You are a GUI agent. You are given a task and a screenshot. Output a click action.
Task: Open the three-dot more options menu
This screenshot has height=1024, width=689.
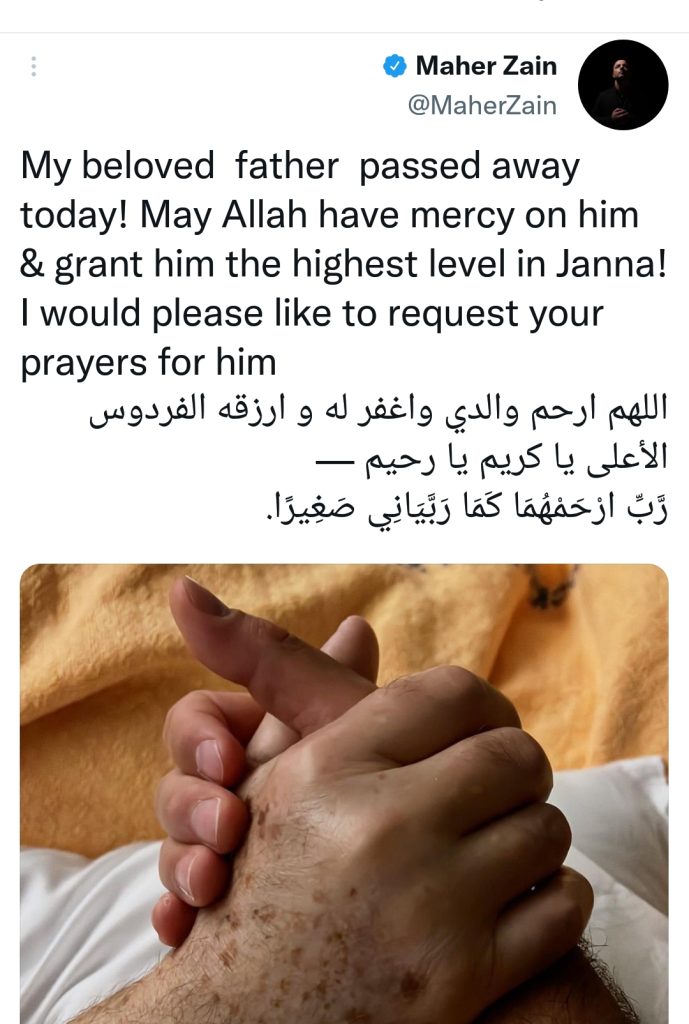click(34, 67)
